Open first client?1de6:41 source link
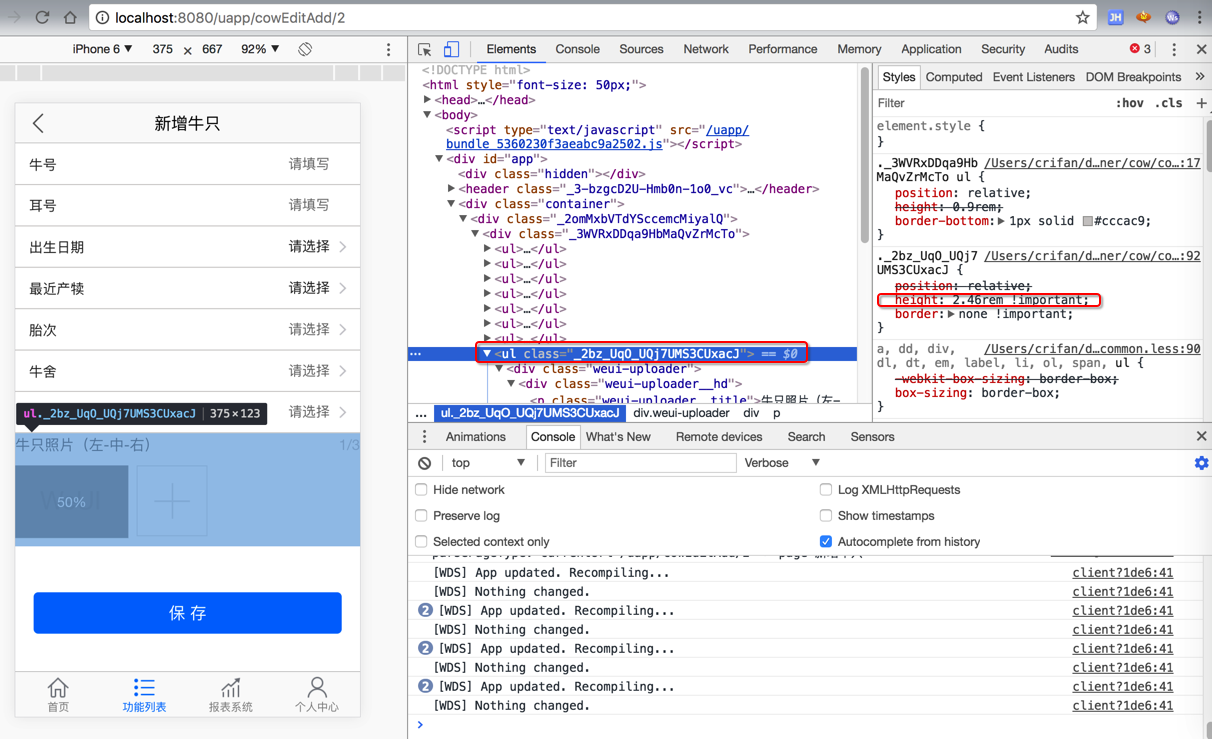The width and height of the screenshot is (1212, 740). pos(1122,573)
